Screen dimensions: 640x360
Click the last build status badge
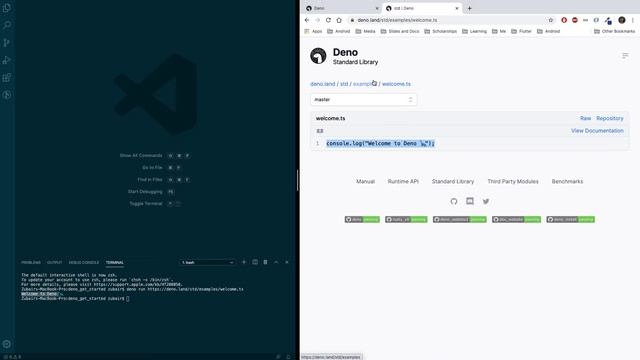[571, 220]
